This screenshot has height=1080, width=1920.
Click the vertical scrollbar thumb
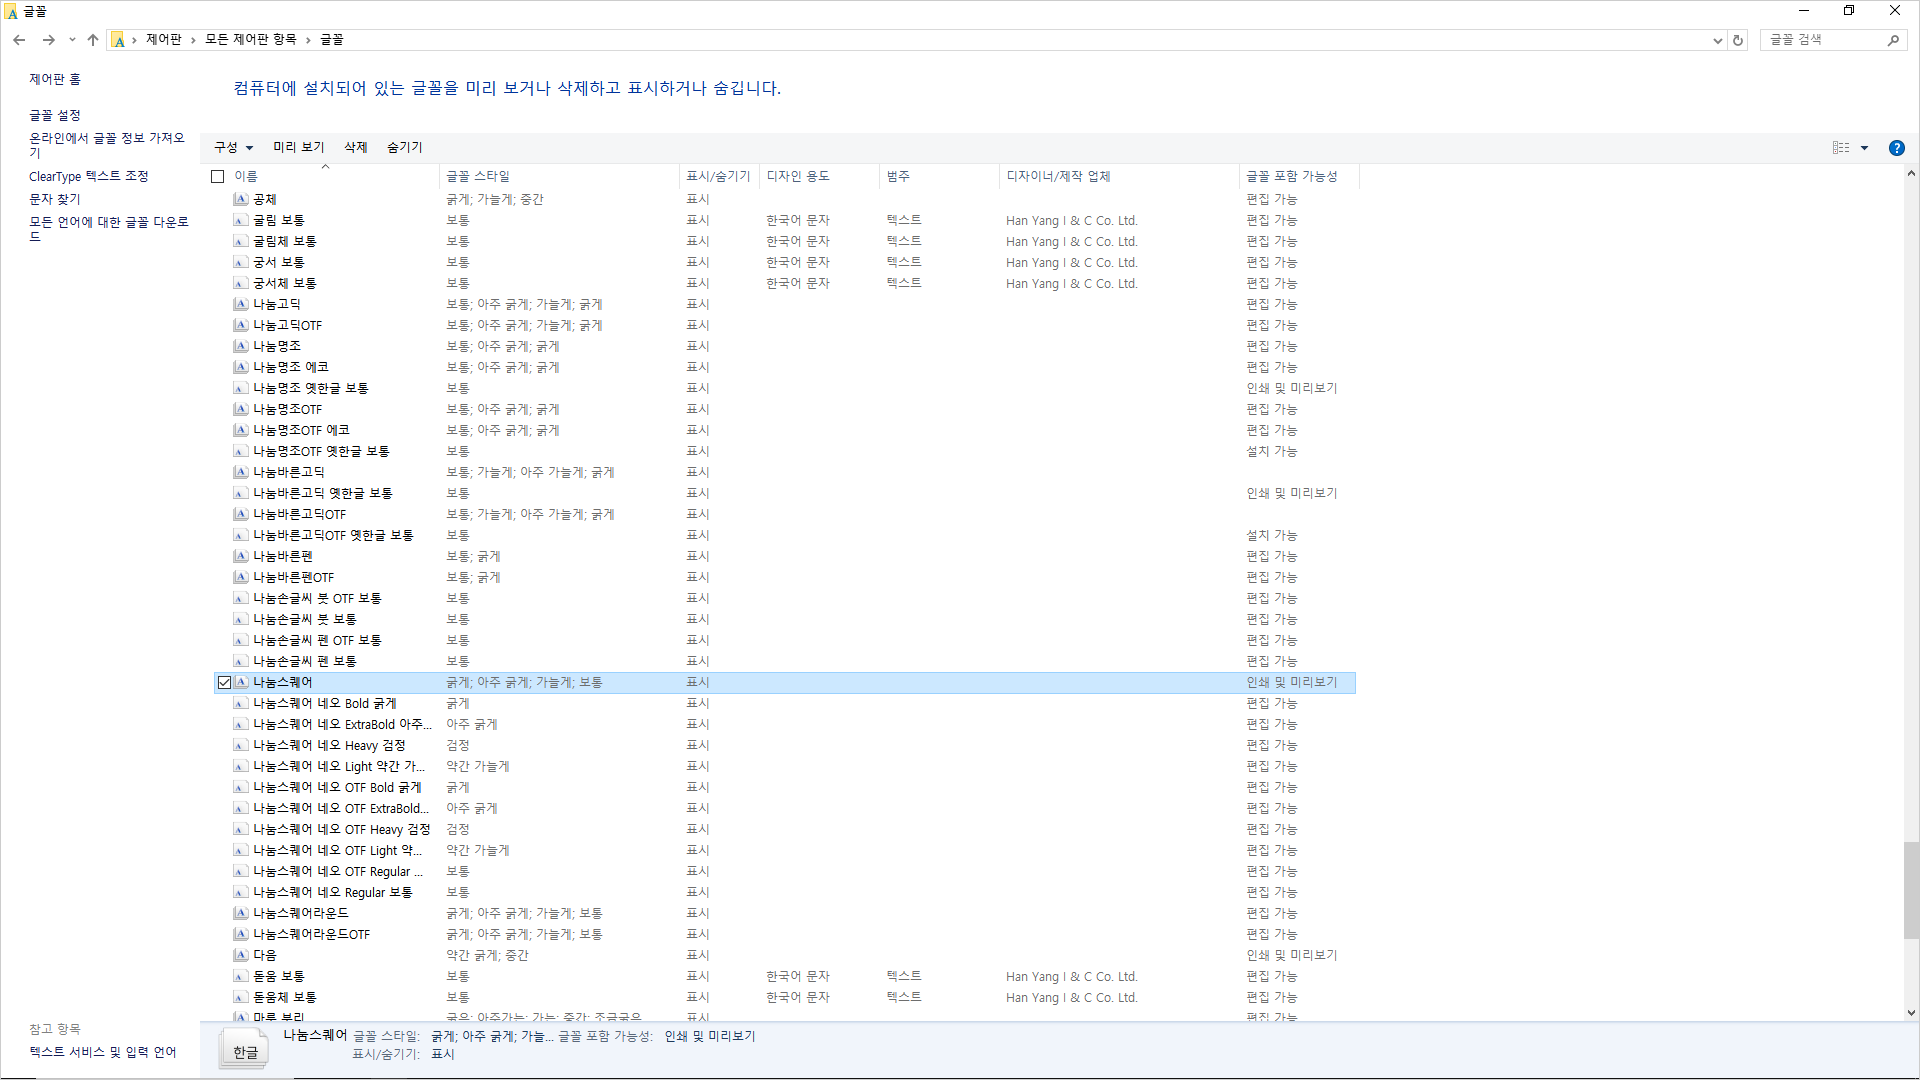pos(1910,890)
